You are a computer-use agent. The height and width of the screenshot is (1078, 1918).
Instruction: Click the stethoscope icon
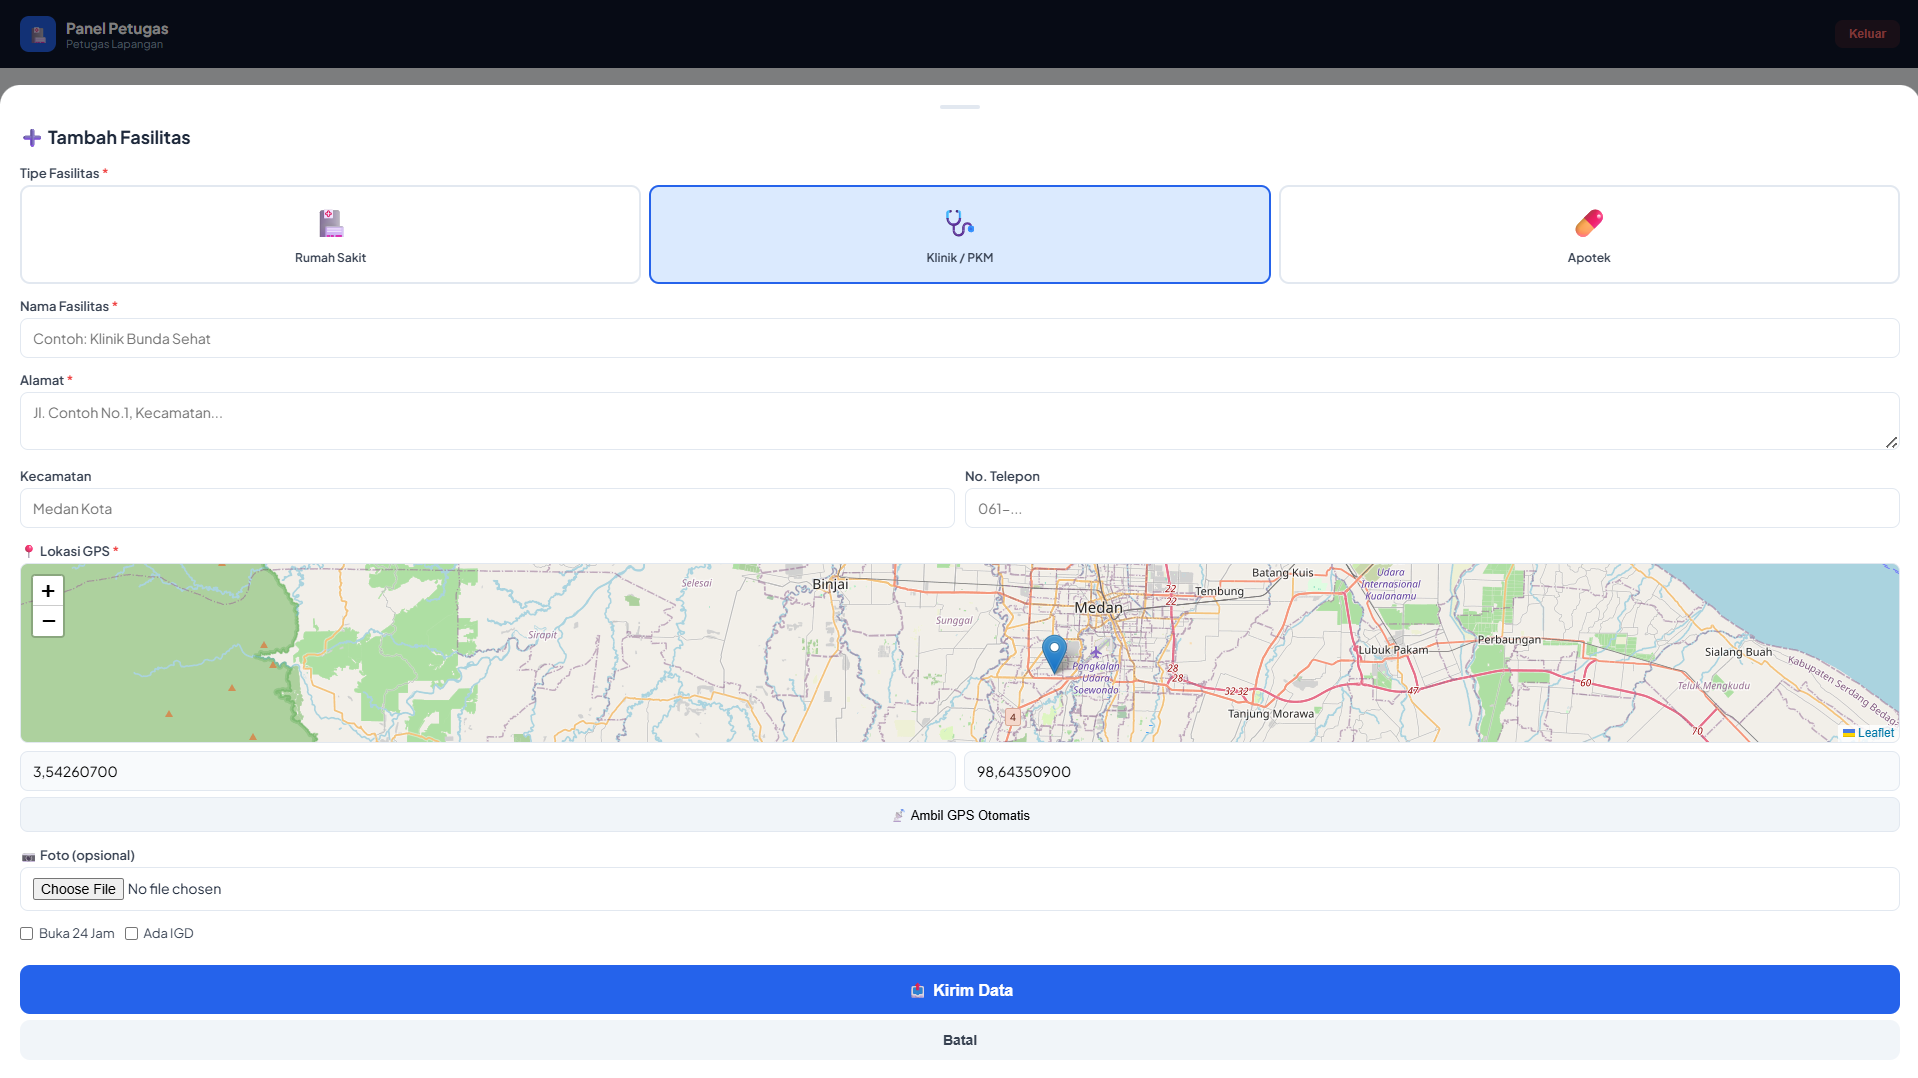tap(959, 223)
